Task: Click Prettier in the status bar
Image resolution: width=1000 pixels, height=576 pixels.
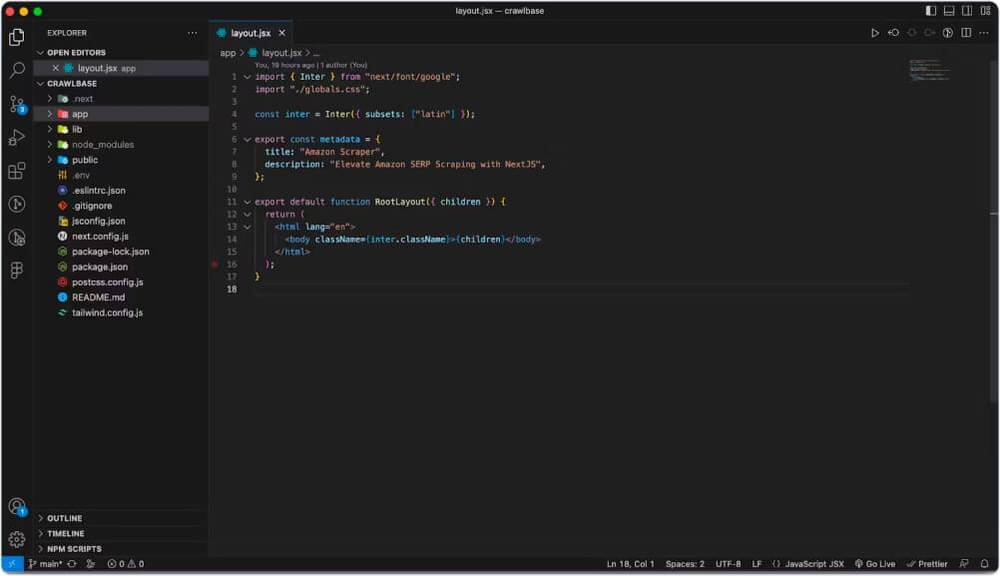Action: click(928, 563)
